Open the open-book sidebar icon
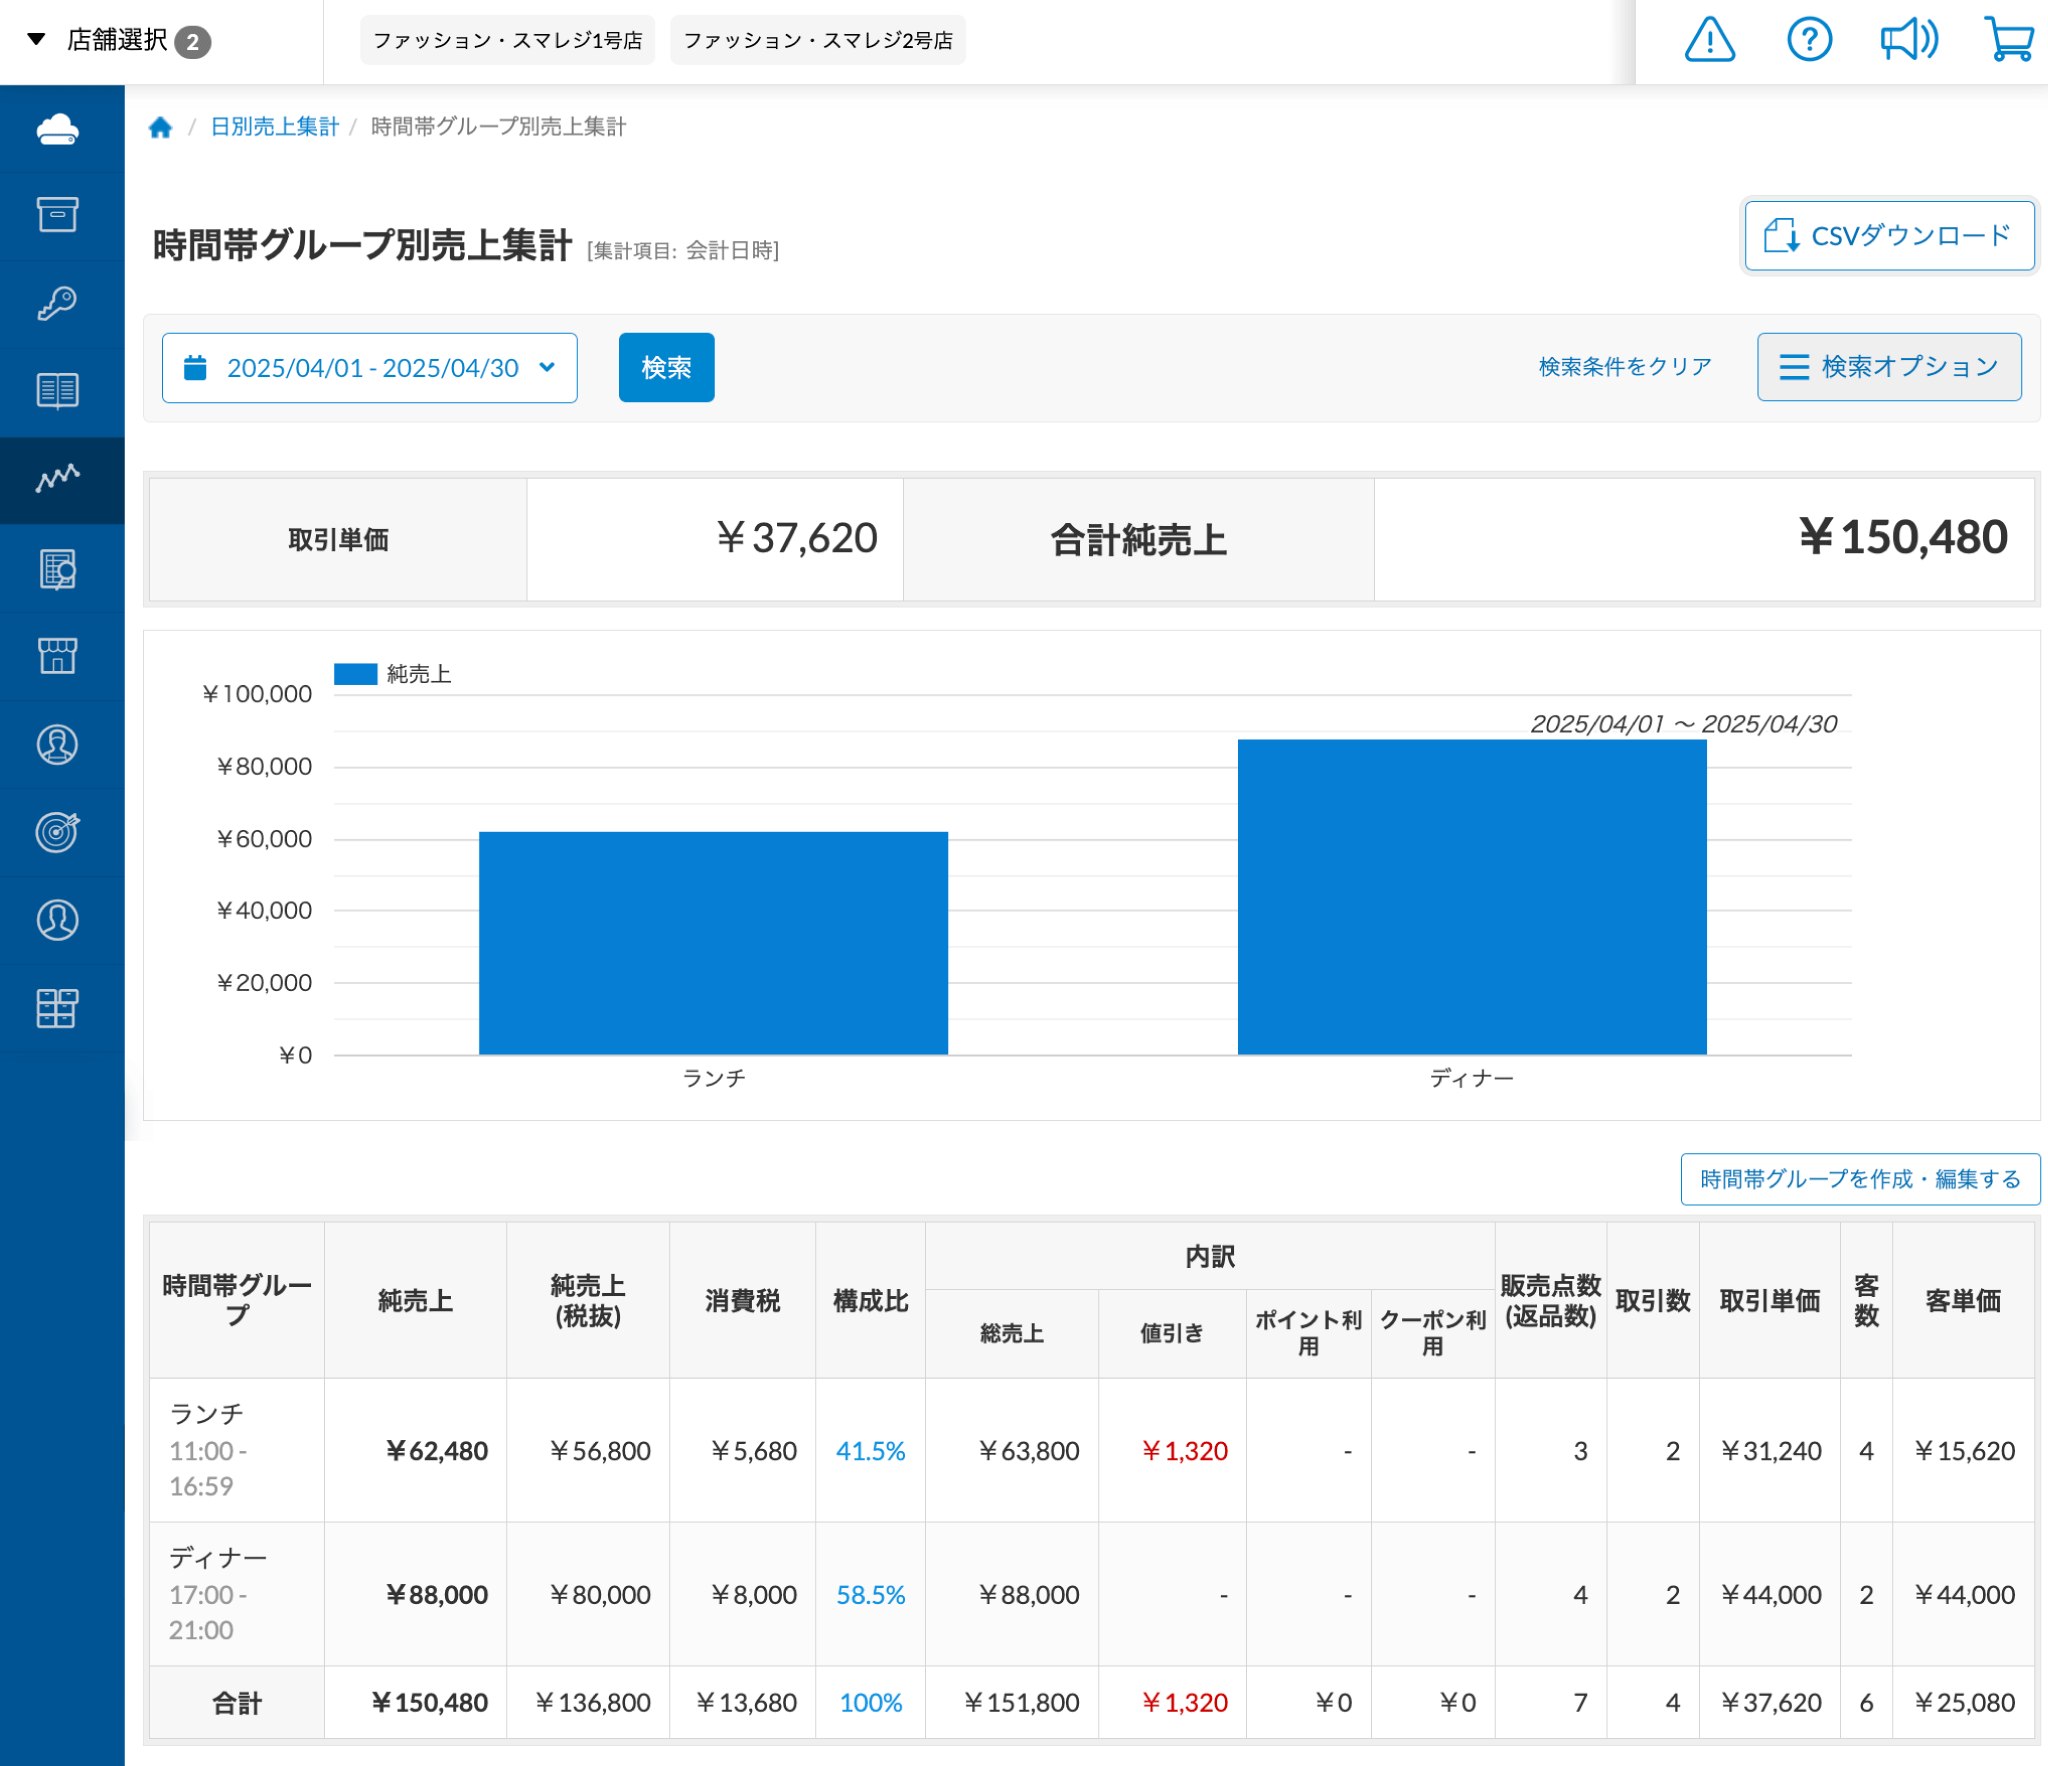This screenshot has height=1766, width=2048. pos(58,391)
